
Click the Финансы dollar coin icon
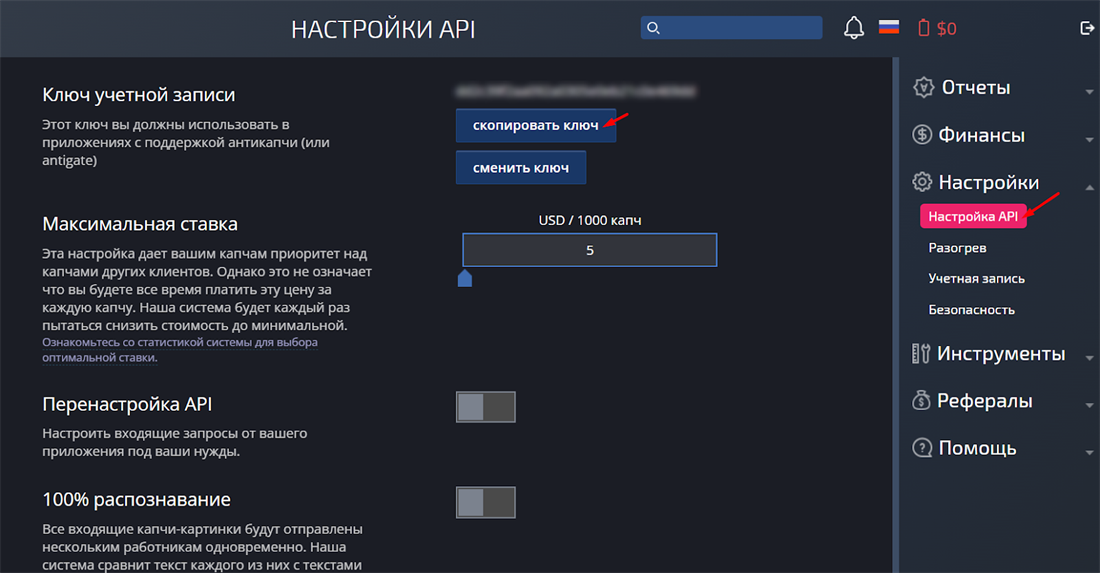point(922,134)
